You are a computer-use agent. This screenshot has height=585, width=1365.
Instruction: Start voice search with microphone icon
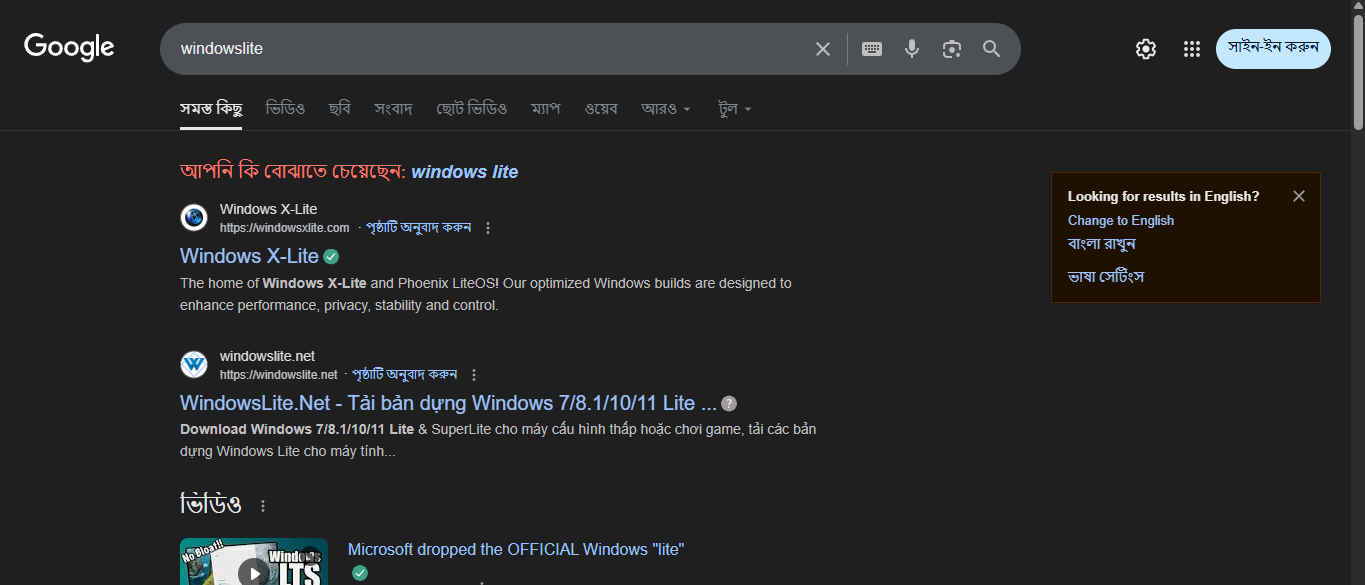tap(912, 49)
